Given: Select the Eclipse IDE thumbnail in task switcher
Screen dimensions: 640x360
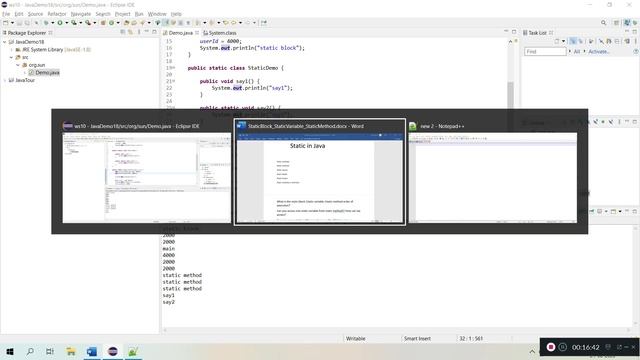Looking at the screenshot, I should point(147,178).
